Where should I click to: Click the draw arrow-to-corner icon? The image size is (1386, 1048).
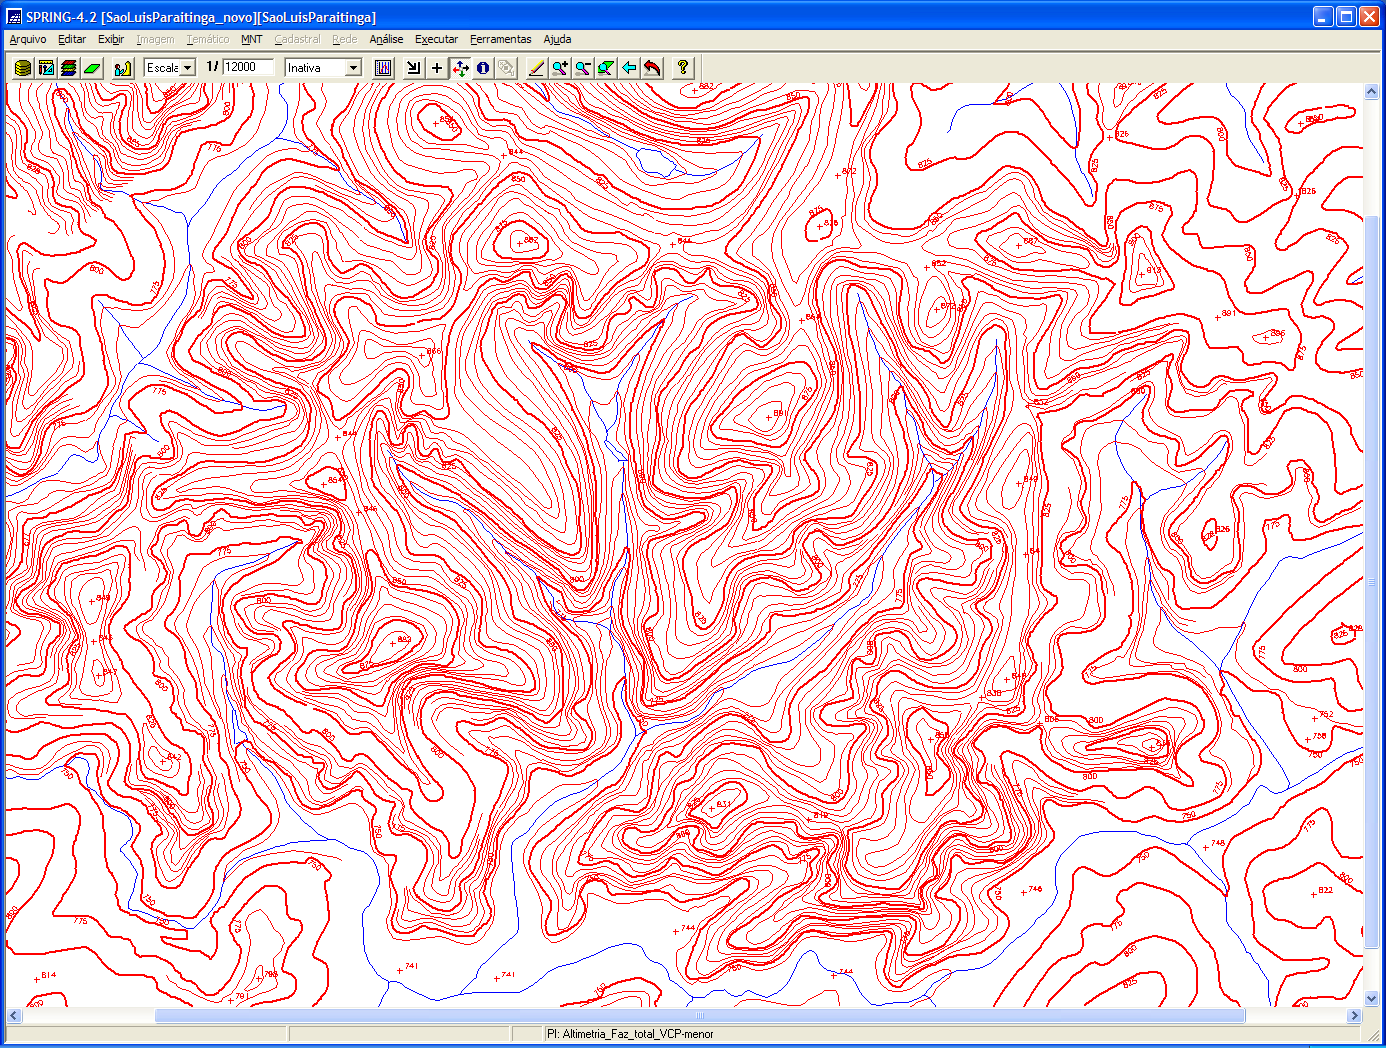click(414, 68)
